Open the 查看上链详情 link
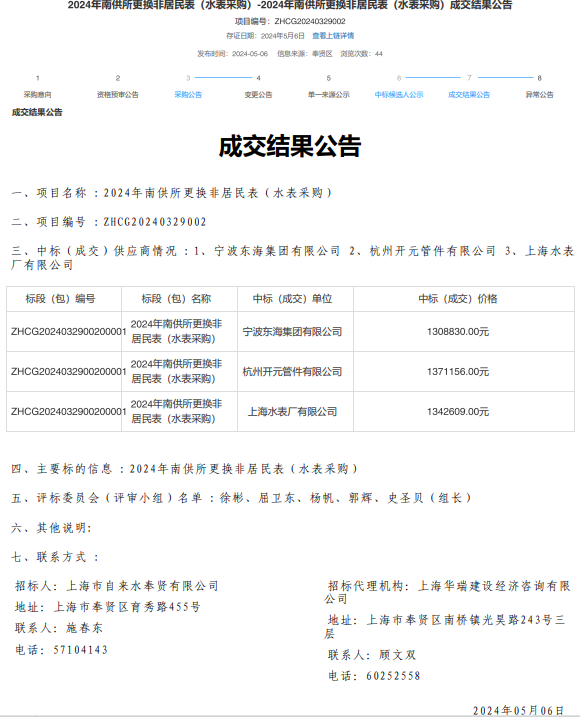This screenshot has height=717, width=580. (333, 36)
